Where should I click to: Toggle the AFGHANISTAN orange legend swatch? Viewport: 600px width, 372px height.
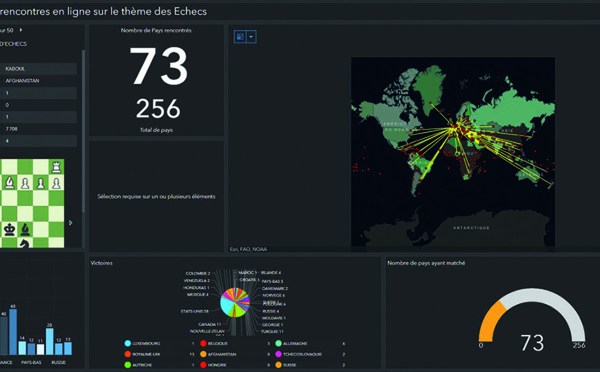coord(203,354)
